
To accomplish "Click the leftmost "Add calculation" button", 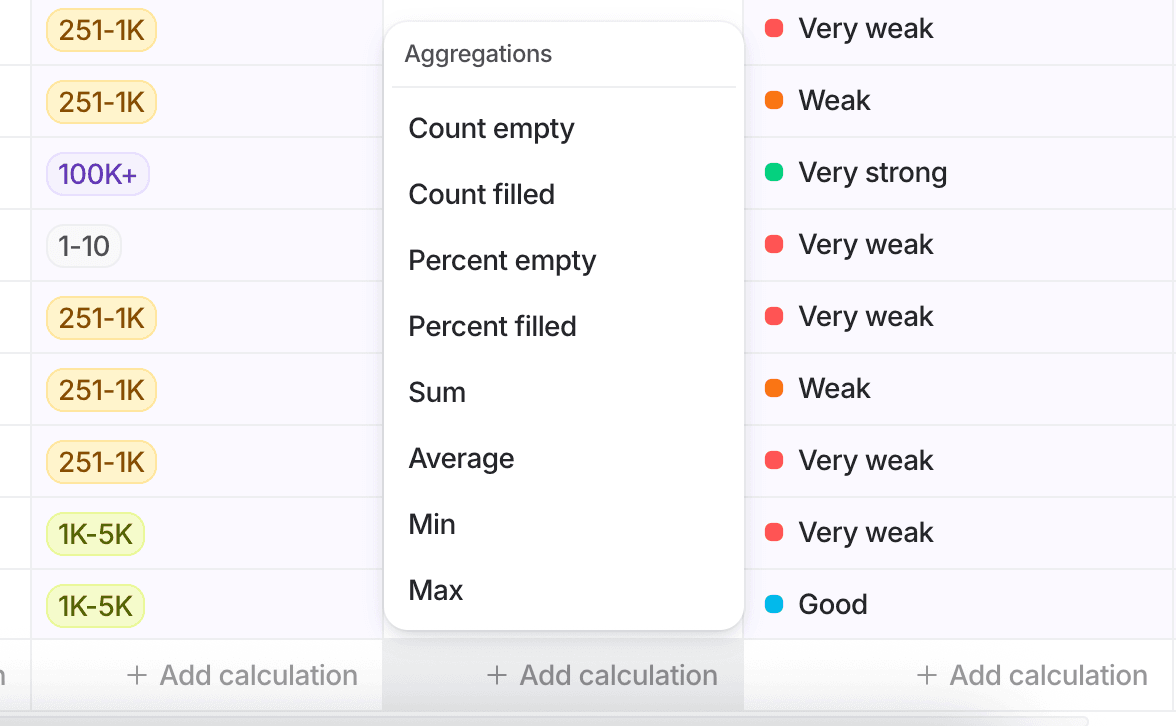I will point(243,675).
